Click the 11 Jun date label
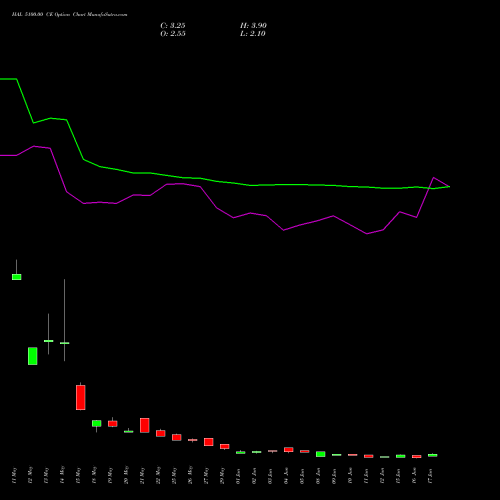Screen dimensions: 500x500 pyautogui.click(x=366, y=476)
